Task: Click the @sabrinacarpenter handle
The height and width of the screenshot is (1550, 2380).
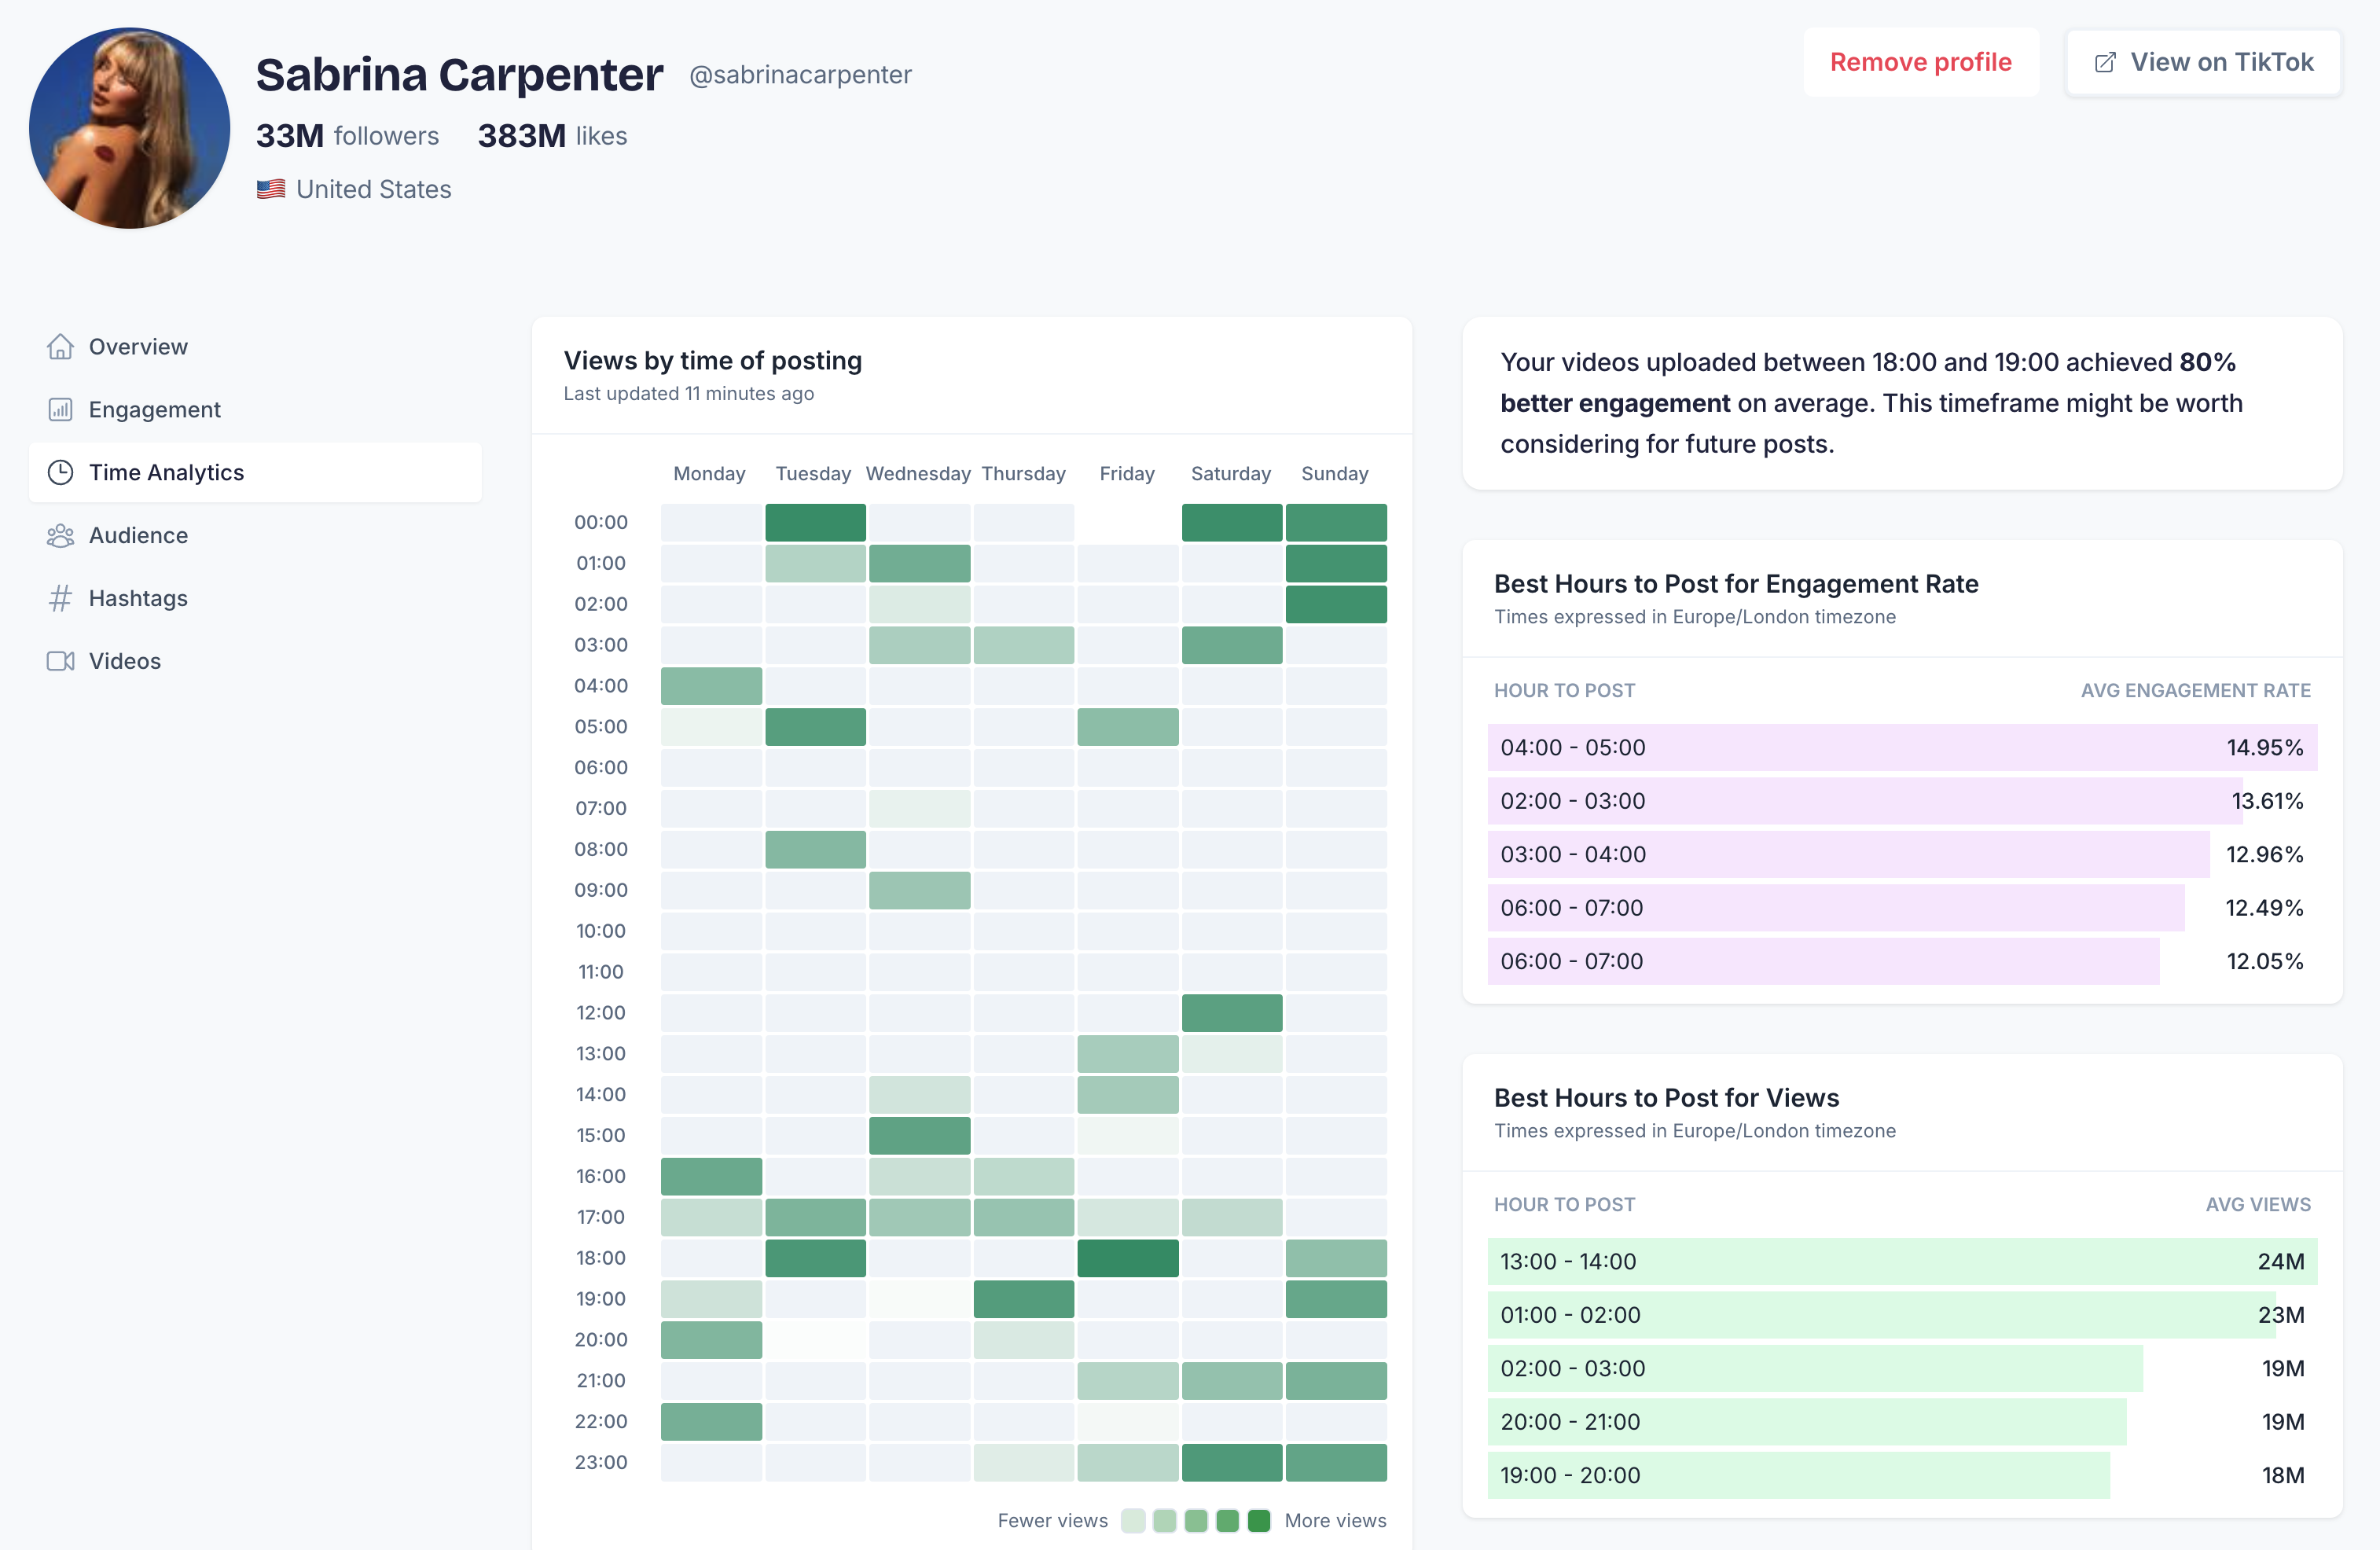Action: pos(800,75)
